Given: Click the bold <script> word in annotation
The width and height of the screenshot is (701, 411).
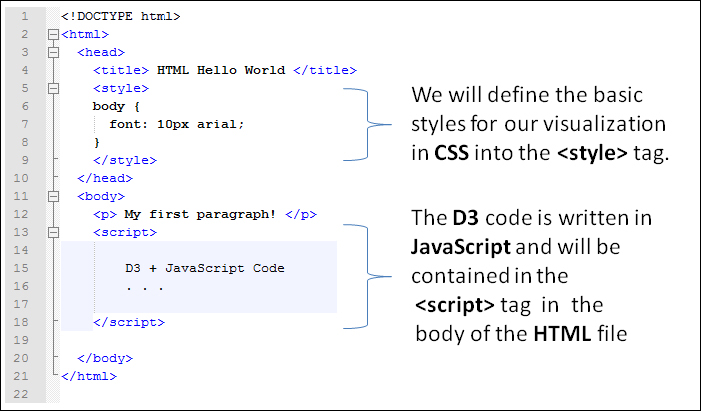Looking at the screenshot, I should (455, 305).
